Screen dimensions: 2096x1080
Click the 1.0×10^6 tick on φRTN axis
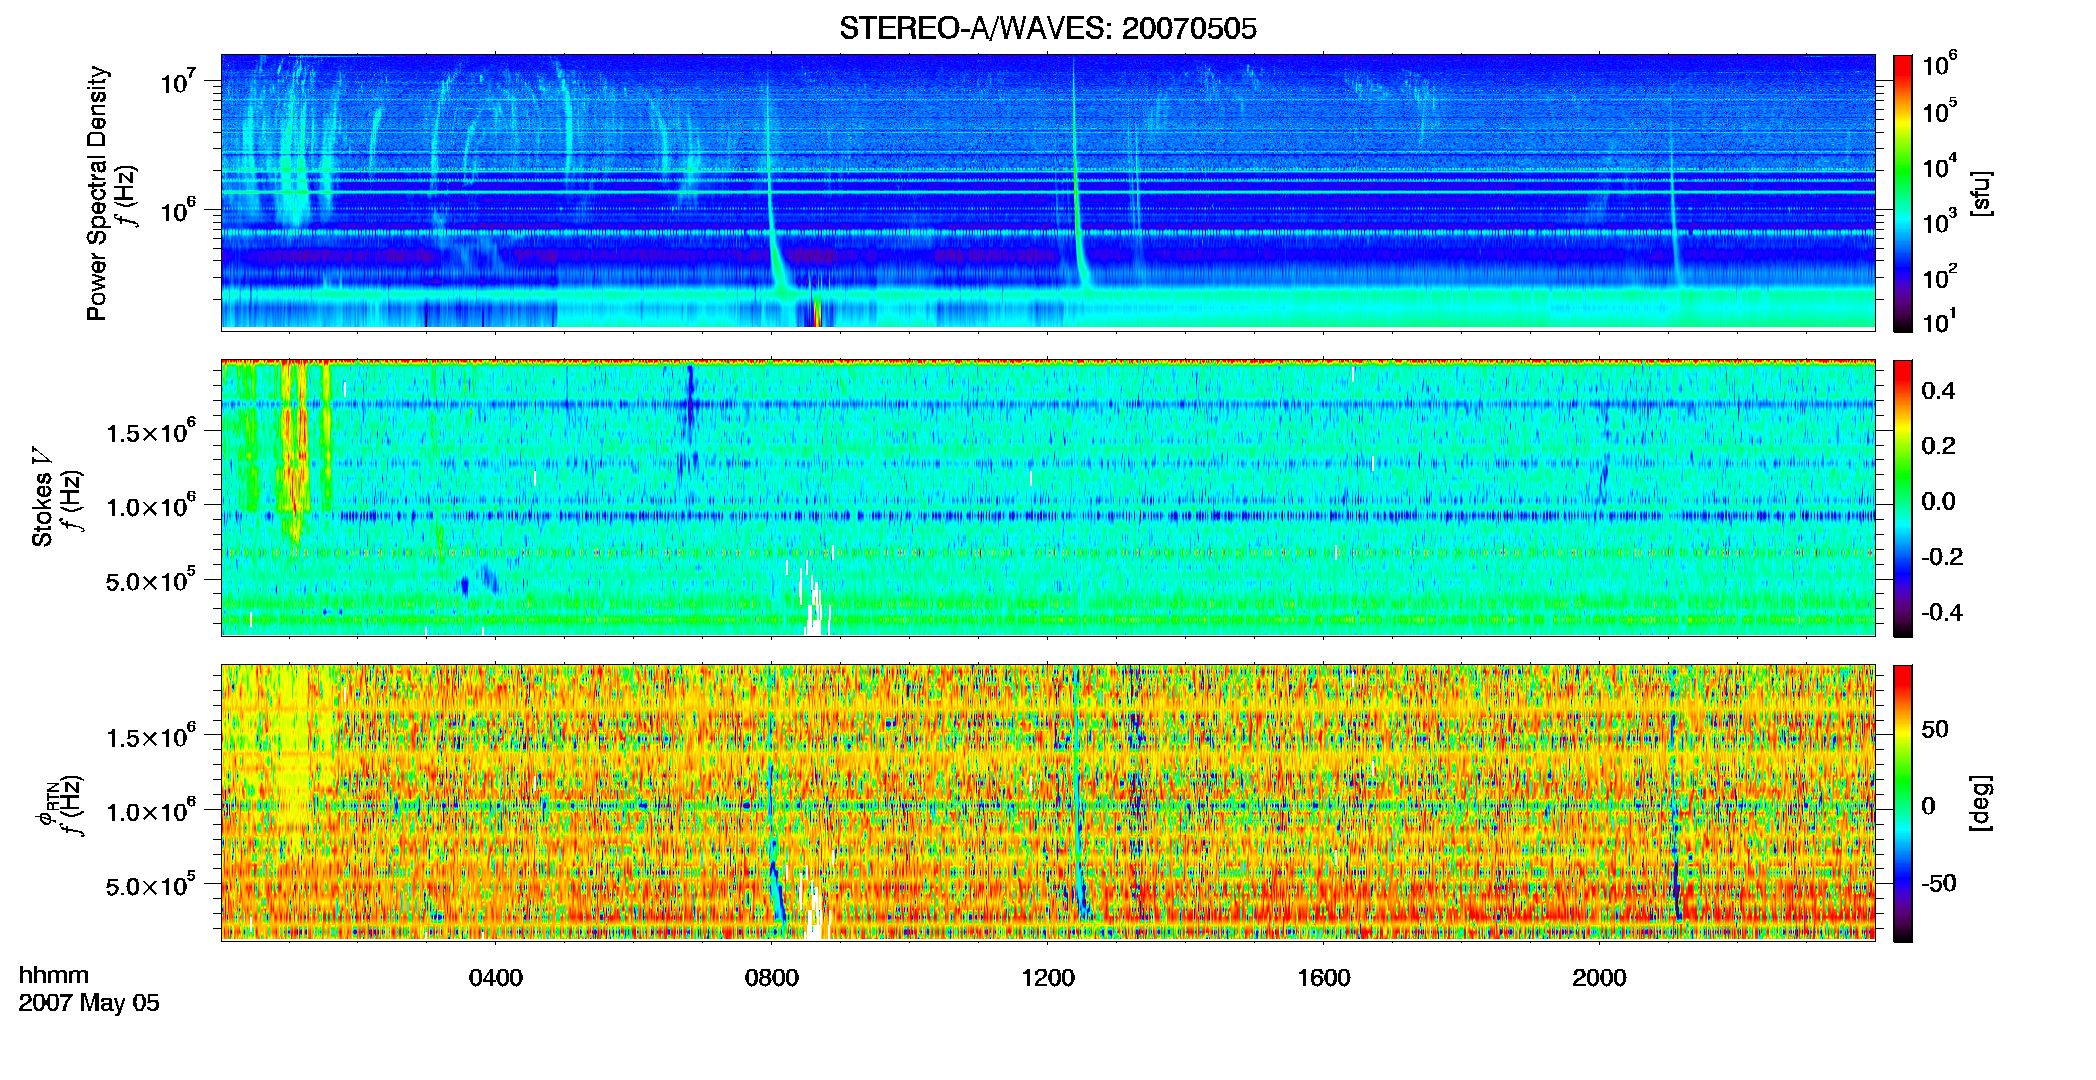[x=150, y=811]
